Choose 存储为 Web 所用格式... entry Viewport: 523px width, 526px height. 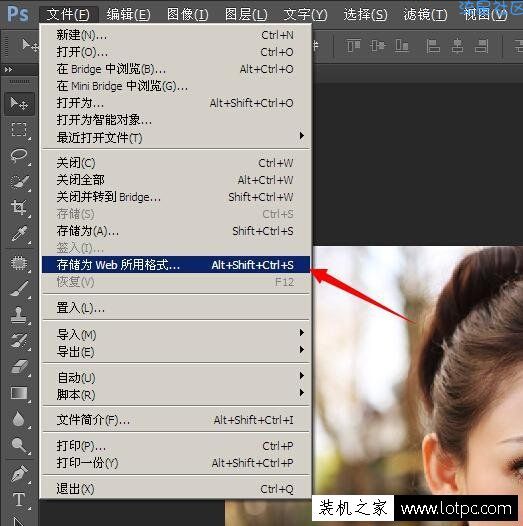(175, 265)
